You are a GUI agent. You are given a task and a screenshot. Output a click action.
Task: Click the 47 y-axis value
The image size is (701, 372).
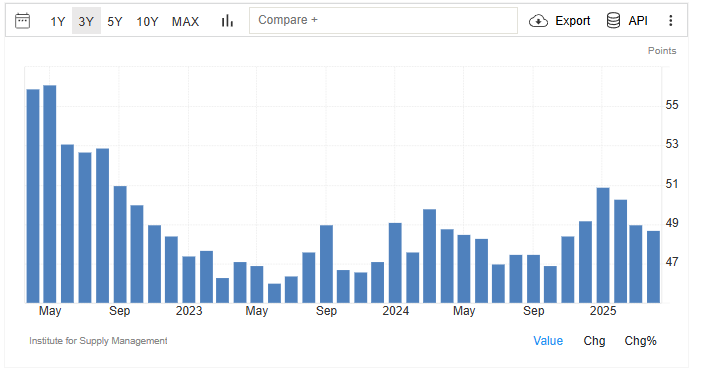coord(672,262)
